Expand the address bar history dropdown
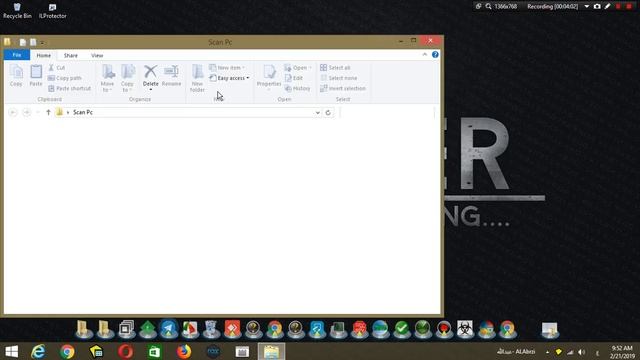The image size is (640, 360). (x=317, y=112)
